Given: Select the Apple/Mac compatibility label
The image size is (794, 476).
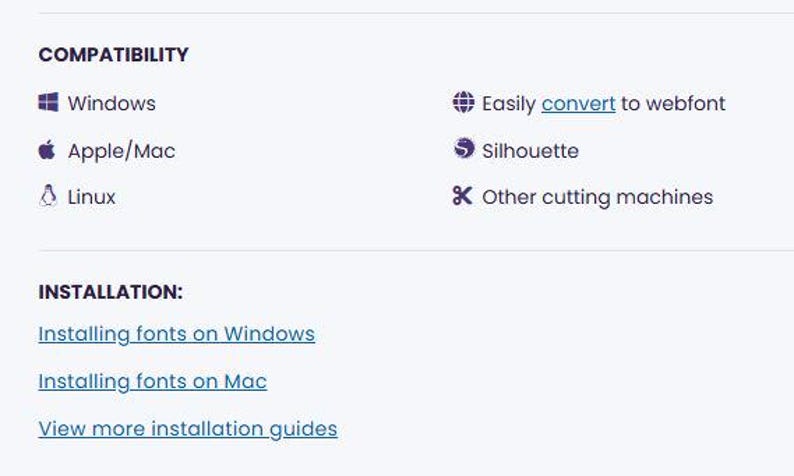Looking at the screenshot, I should pyautogui.click(x=122, y=151).
